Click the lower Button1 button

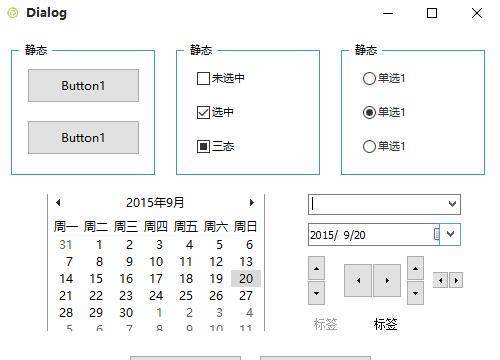coord(83,138)
